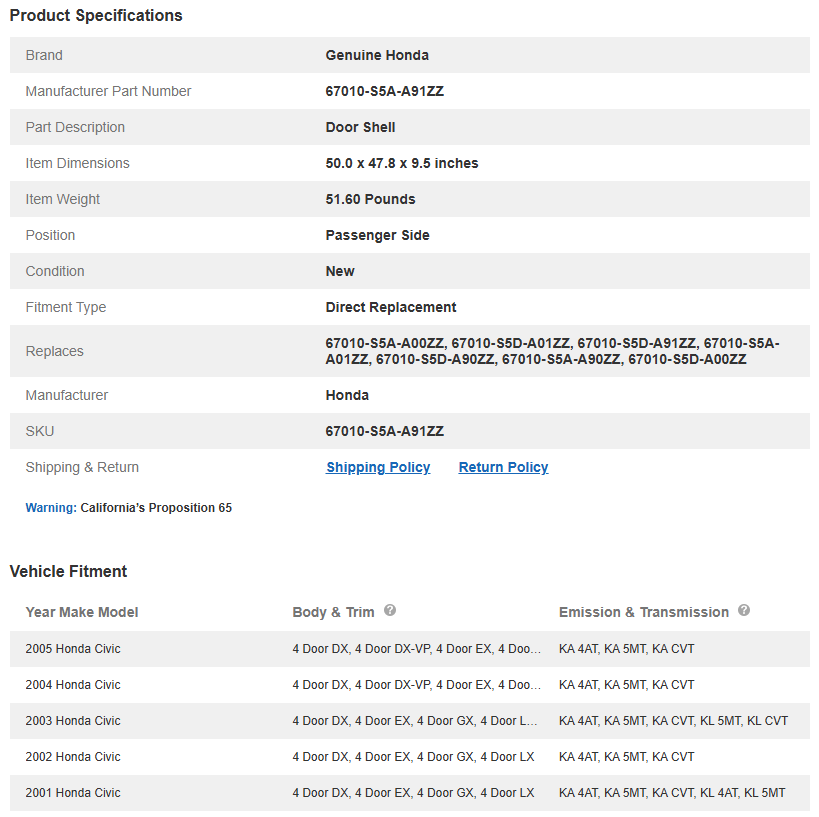Image resolution: width=819 pixels, height=817 pixels.
Task: Click the Year Make Model column header
Action: (x=82, y=612)
